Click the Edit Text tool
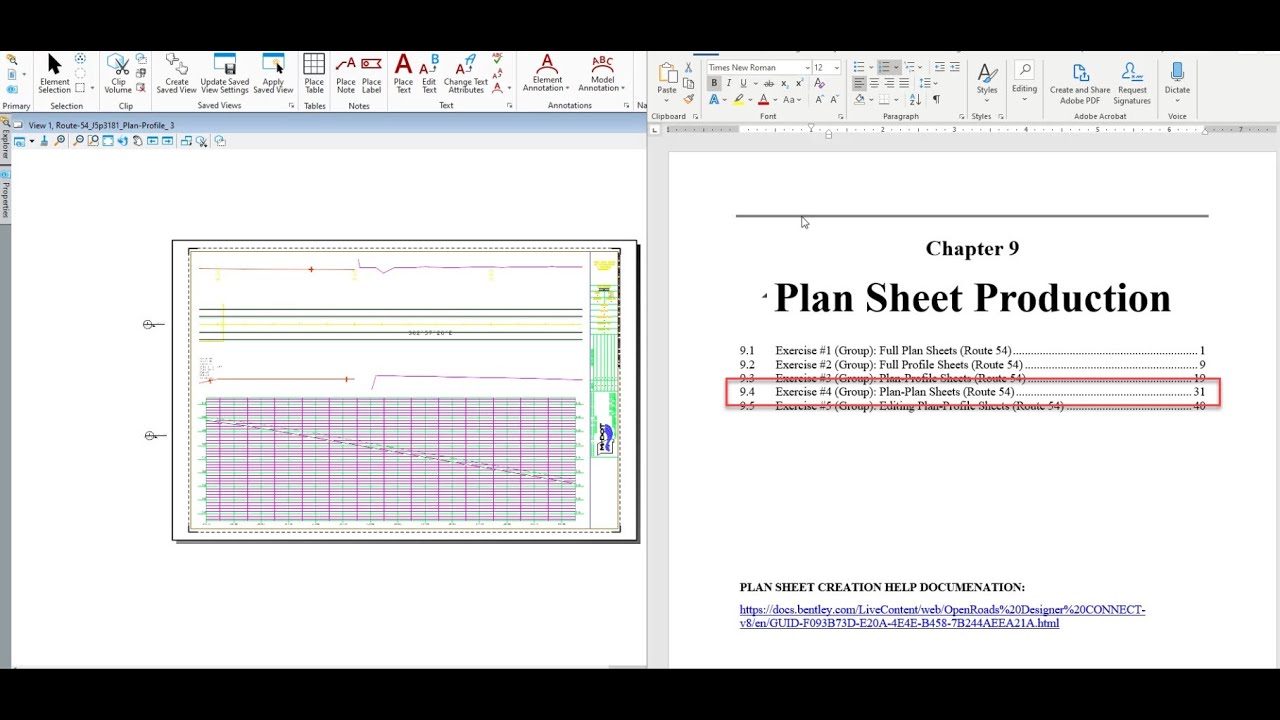The height and width of the screenshot is (720, 1280). (x=429, y=73)
